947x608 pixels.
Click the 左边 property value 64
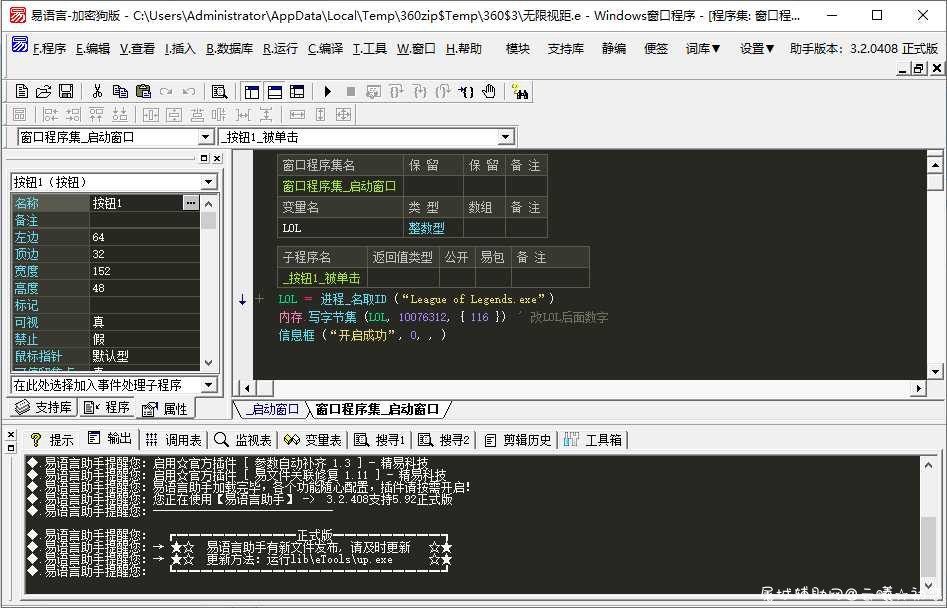(144, 237)
